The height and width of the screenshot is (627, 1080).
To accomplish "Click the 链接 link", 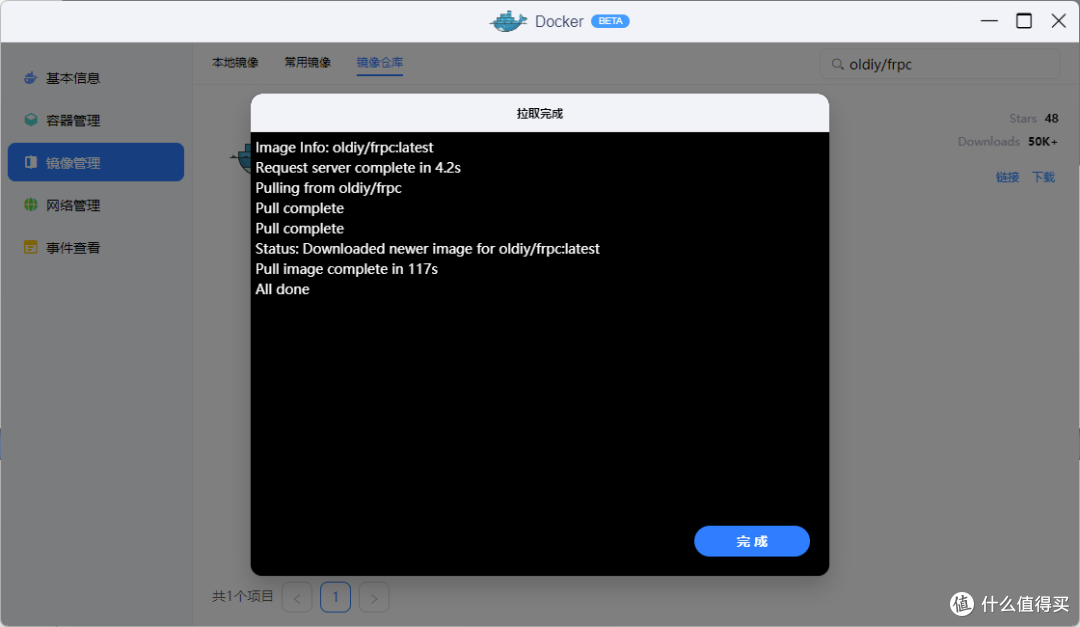I will coord(1007,177).
